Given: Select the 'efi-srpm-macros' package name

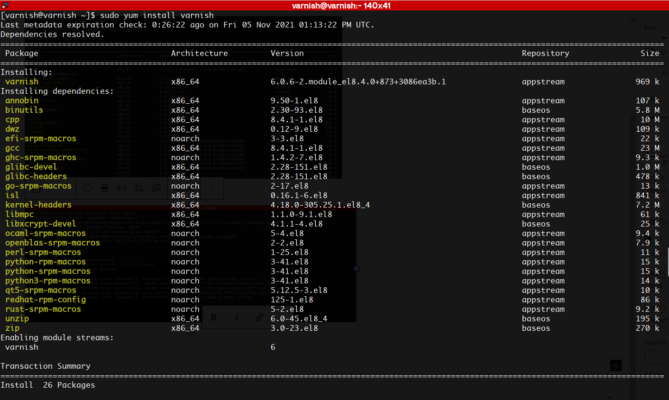Looking at the screenshot, I should (x=41, y=139).
